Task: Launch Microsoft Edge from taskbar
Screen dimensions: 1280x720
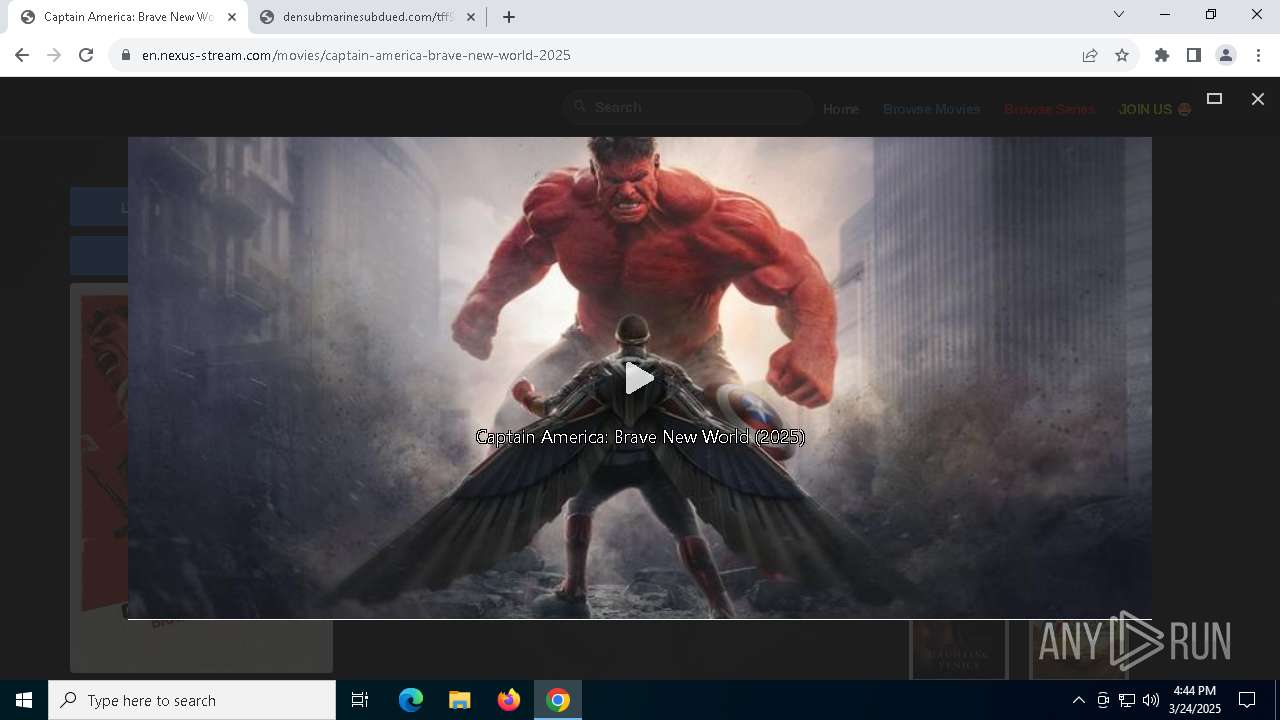Action: 411,700
